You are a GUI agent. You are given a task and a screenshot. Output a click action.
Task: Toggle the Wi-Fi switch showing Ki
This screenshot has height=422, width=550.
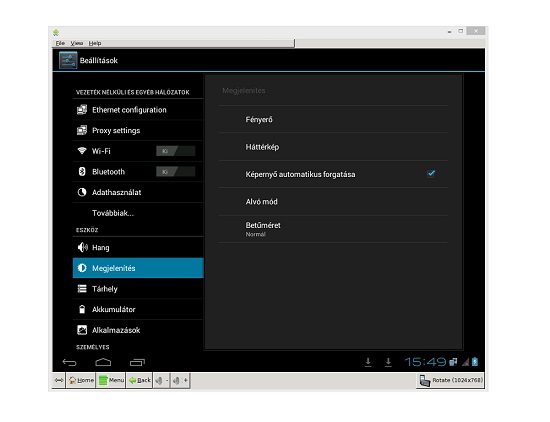[x=175, y=151]
